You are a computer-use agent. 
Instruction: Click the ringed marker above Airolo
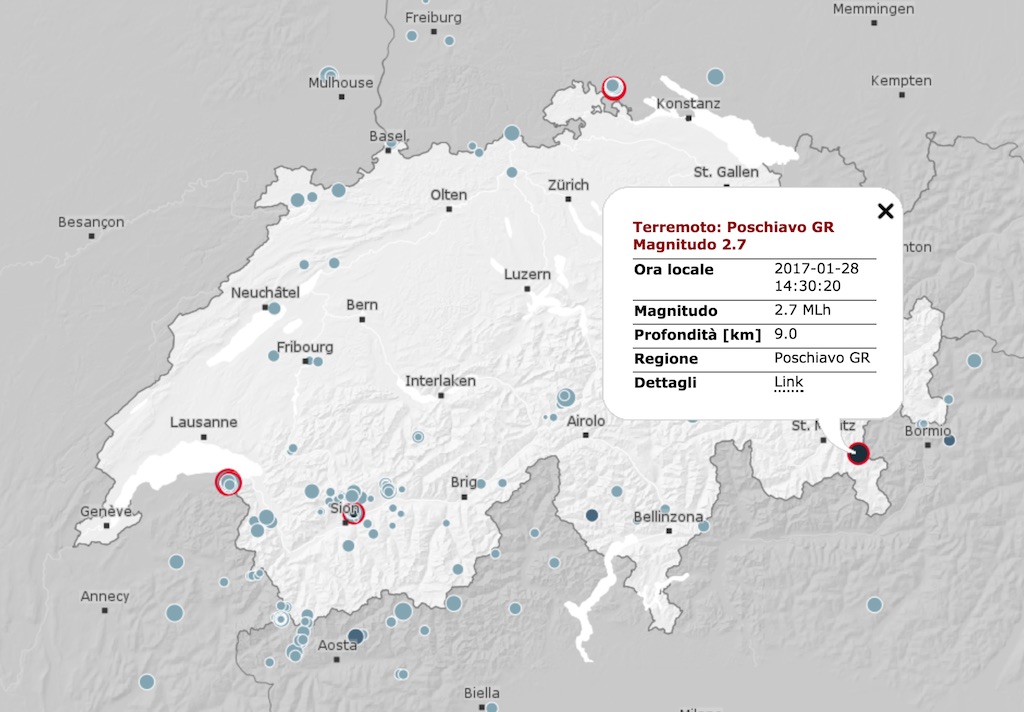pos(565,397)
